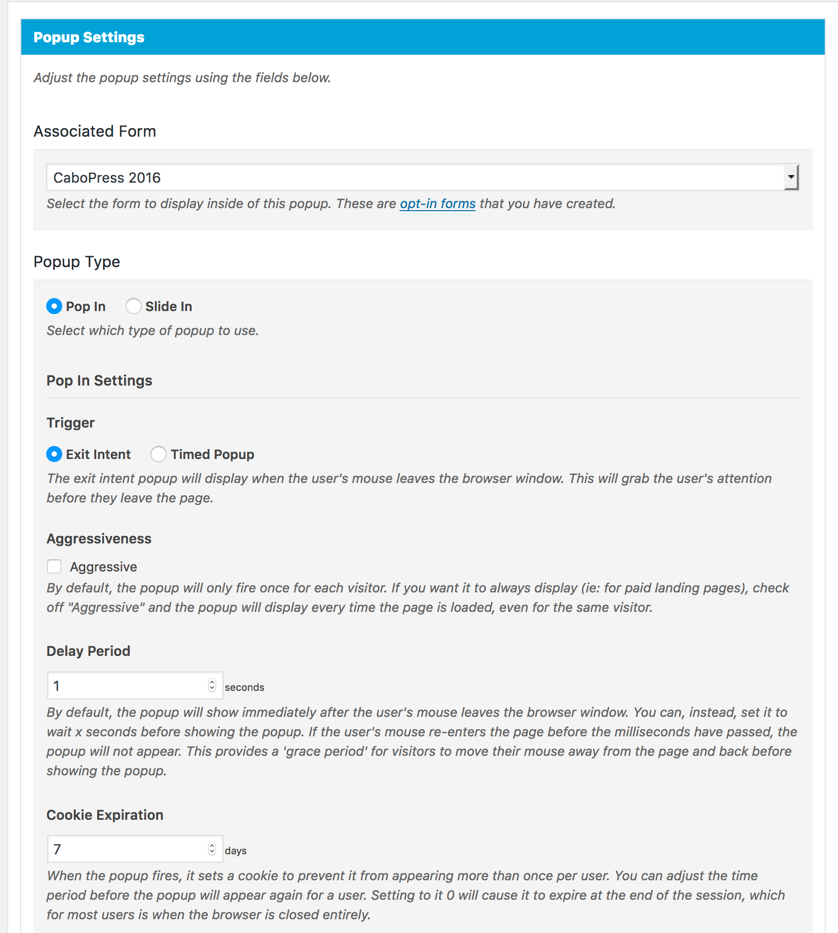Click the Cookie Expiration days field
The width and height of the screenshot is (838, 933).
[127, 849]
